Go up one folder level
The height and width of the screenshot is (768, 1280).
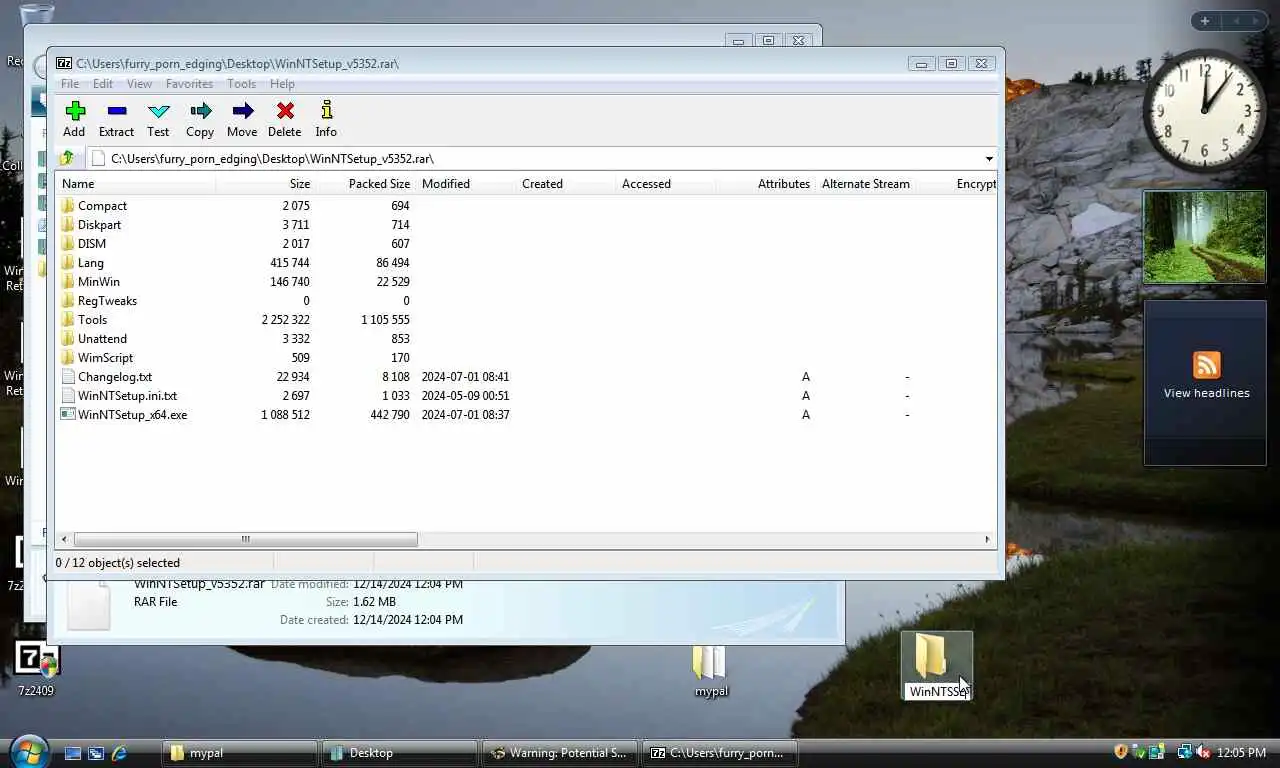point(67,158)
